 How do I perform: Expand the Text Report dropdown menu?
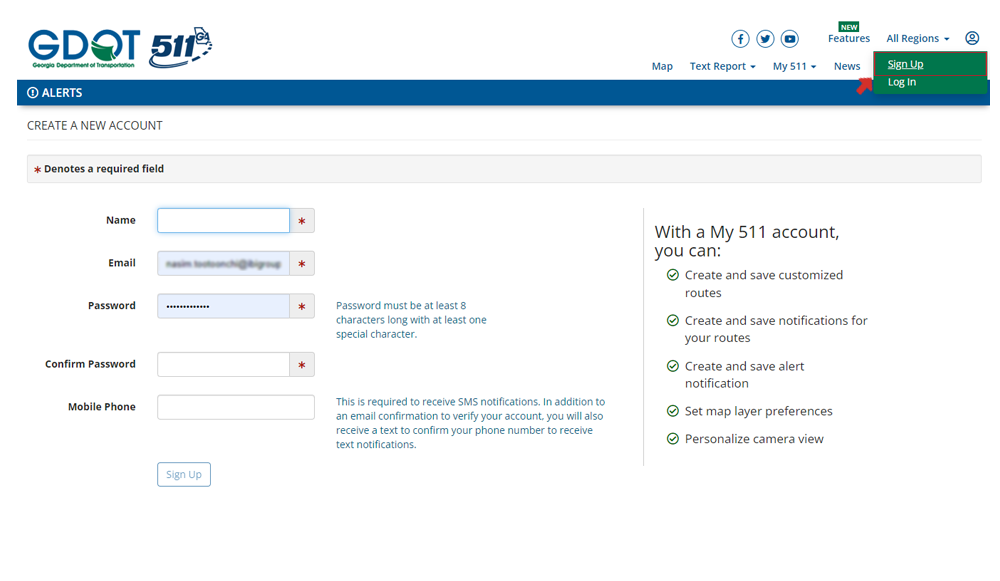(722, 66)
